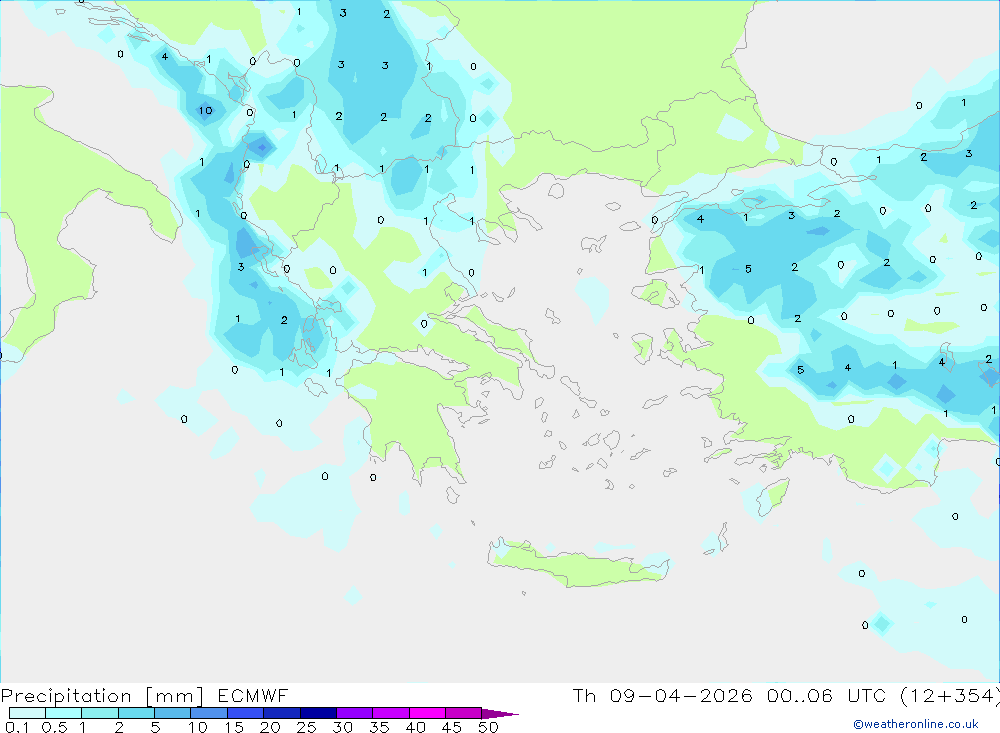Click the 25–30 mm dark blue swatch
The height and width of the screenshot is (733, 1000).
[x=318, y=713]
